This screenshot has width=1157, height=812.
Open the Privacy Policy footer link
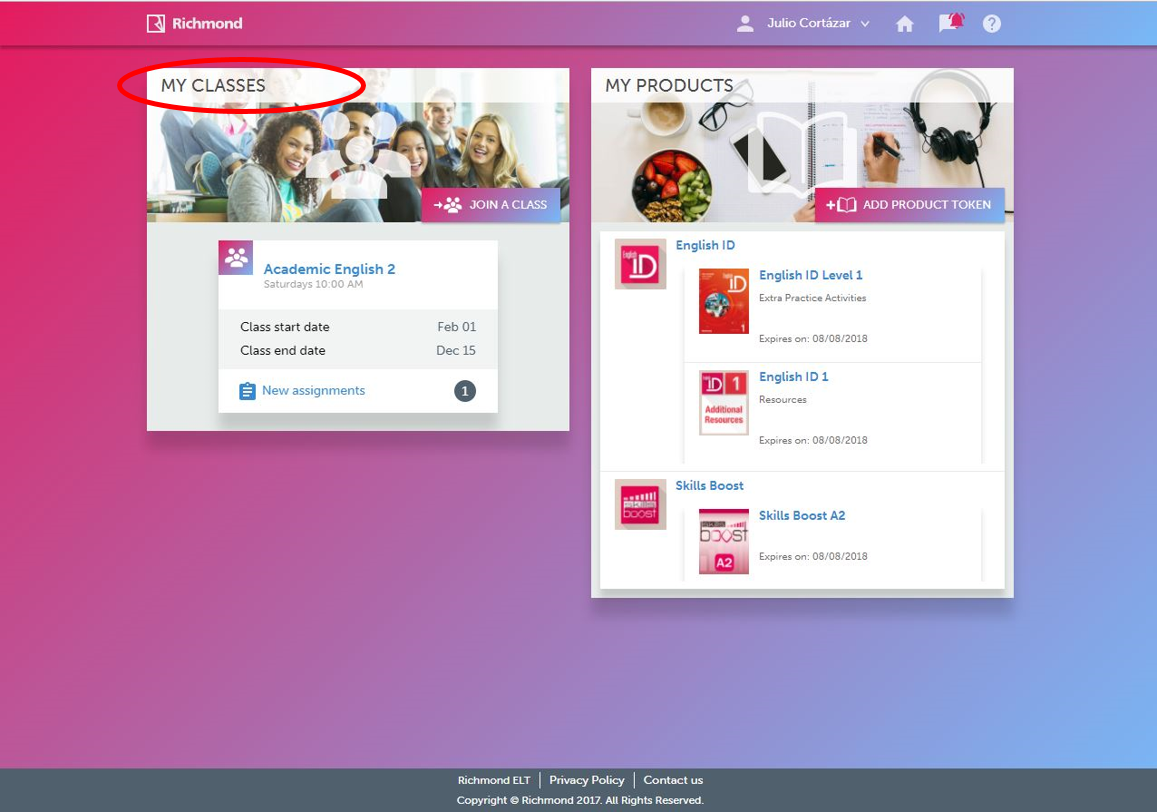[x=586, y=780]
